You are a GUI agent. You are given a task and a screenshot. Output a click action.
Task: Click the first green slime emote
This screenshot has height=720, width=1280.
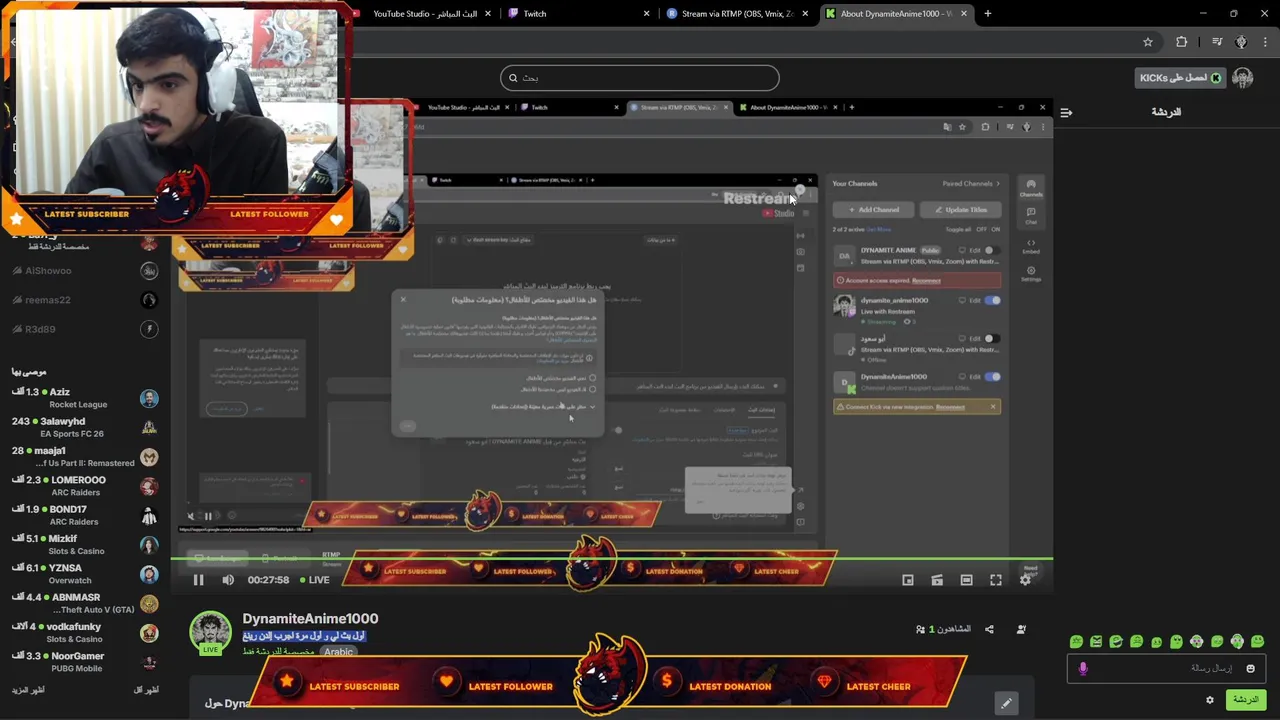tap(1076, 641)
